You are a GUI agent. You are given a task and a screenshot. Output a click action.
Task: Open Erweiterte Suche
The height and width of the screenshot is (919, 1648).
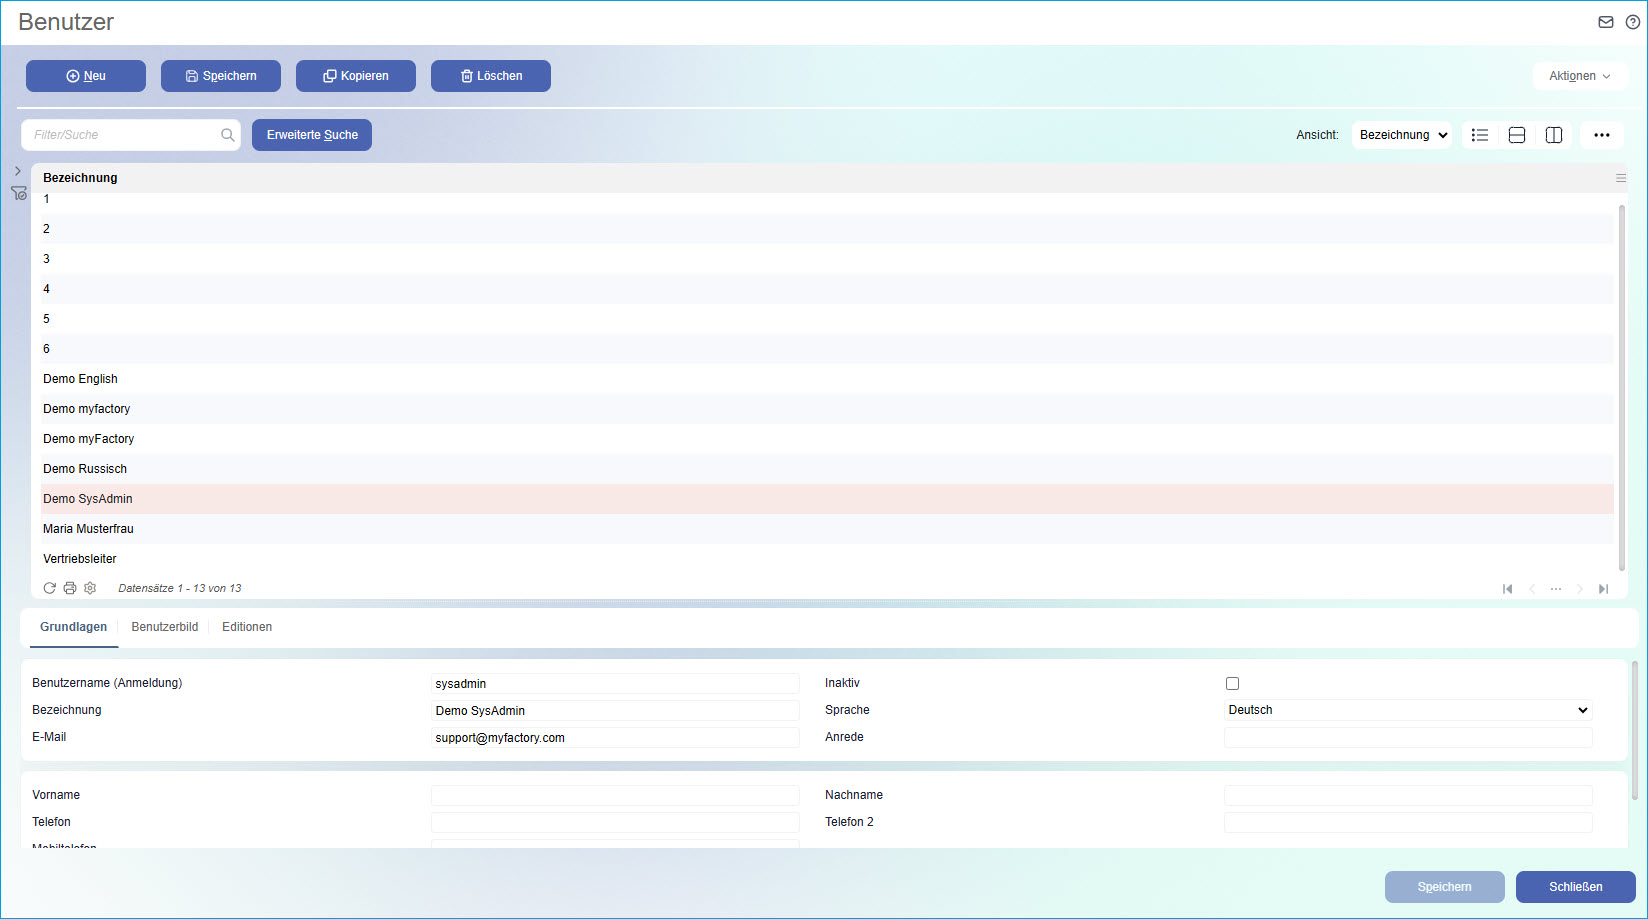pos(312,135)
